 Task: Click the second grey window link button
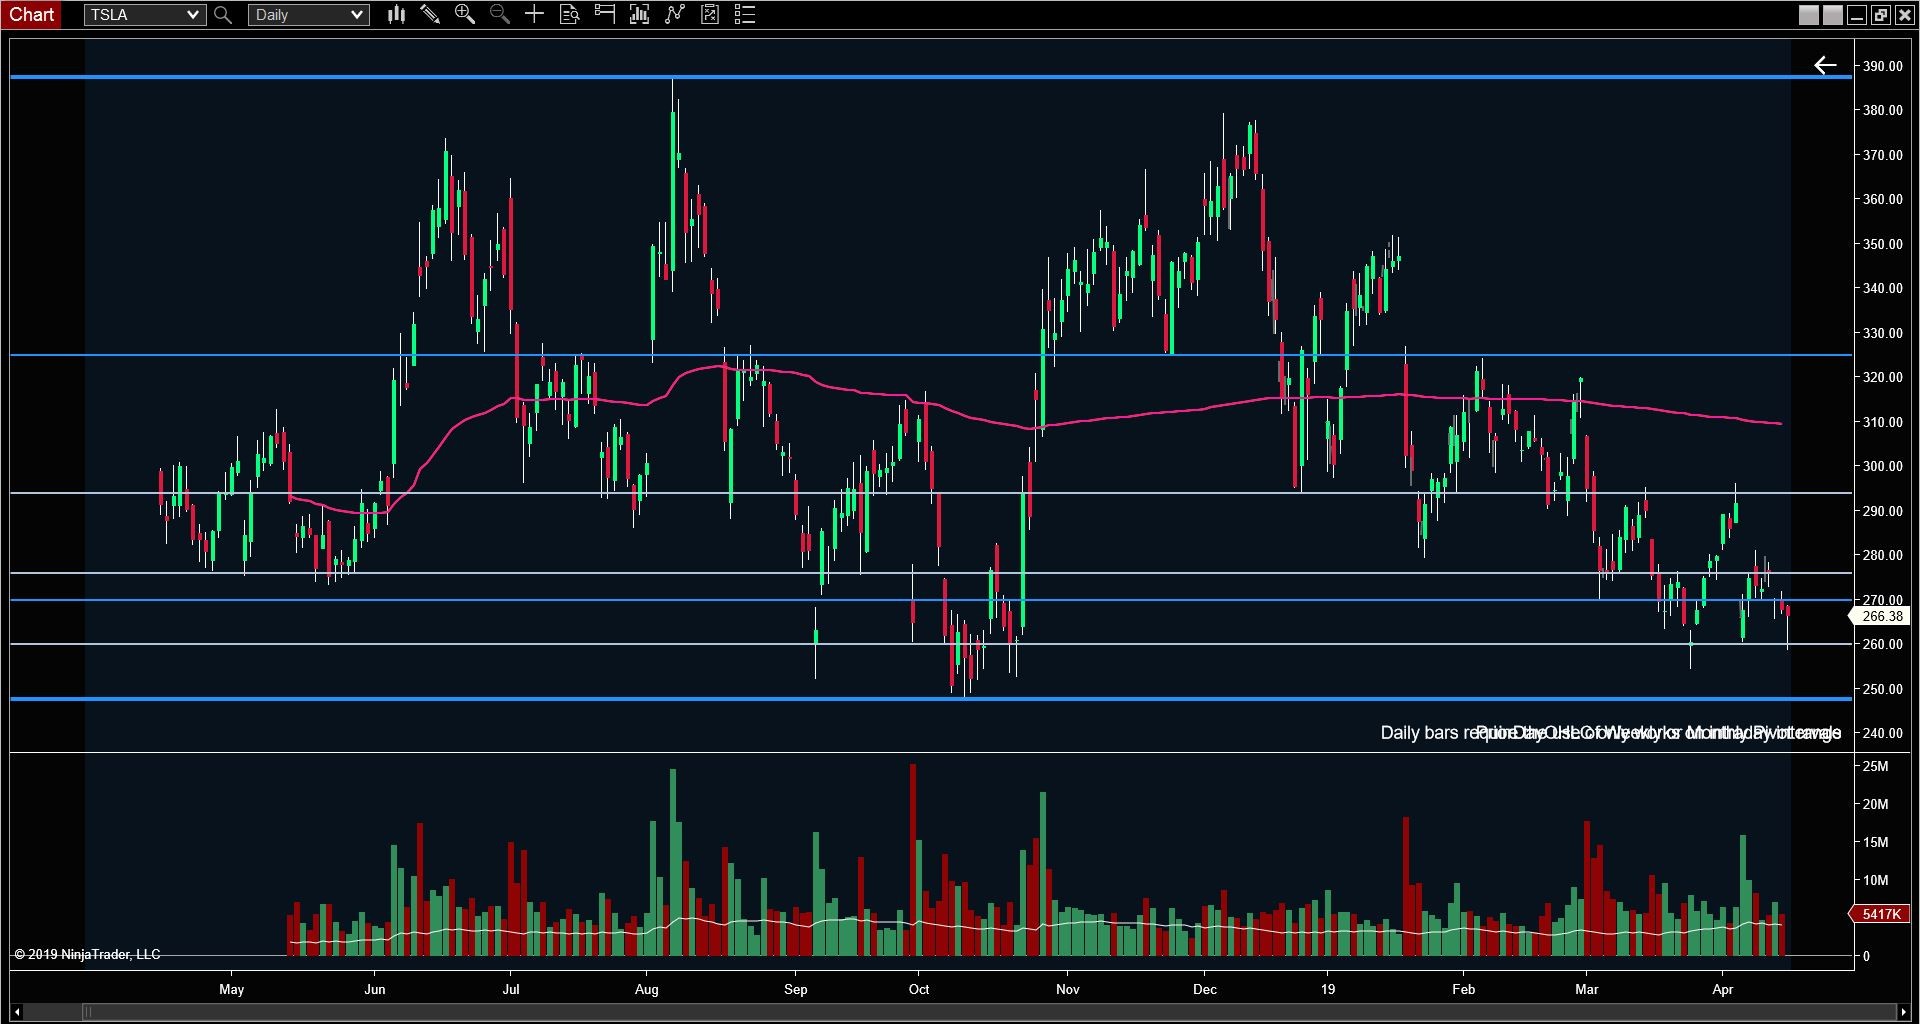pyautogui.click(x=1833, y=15)
